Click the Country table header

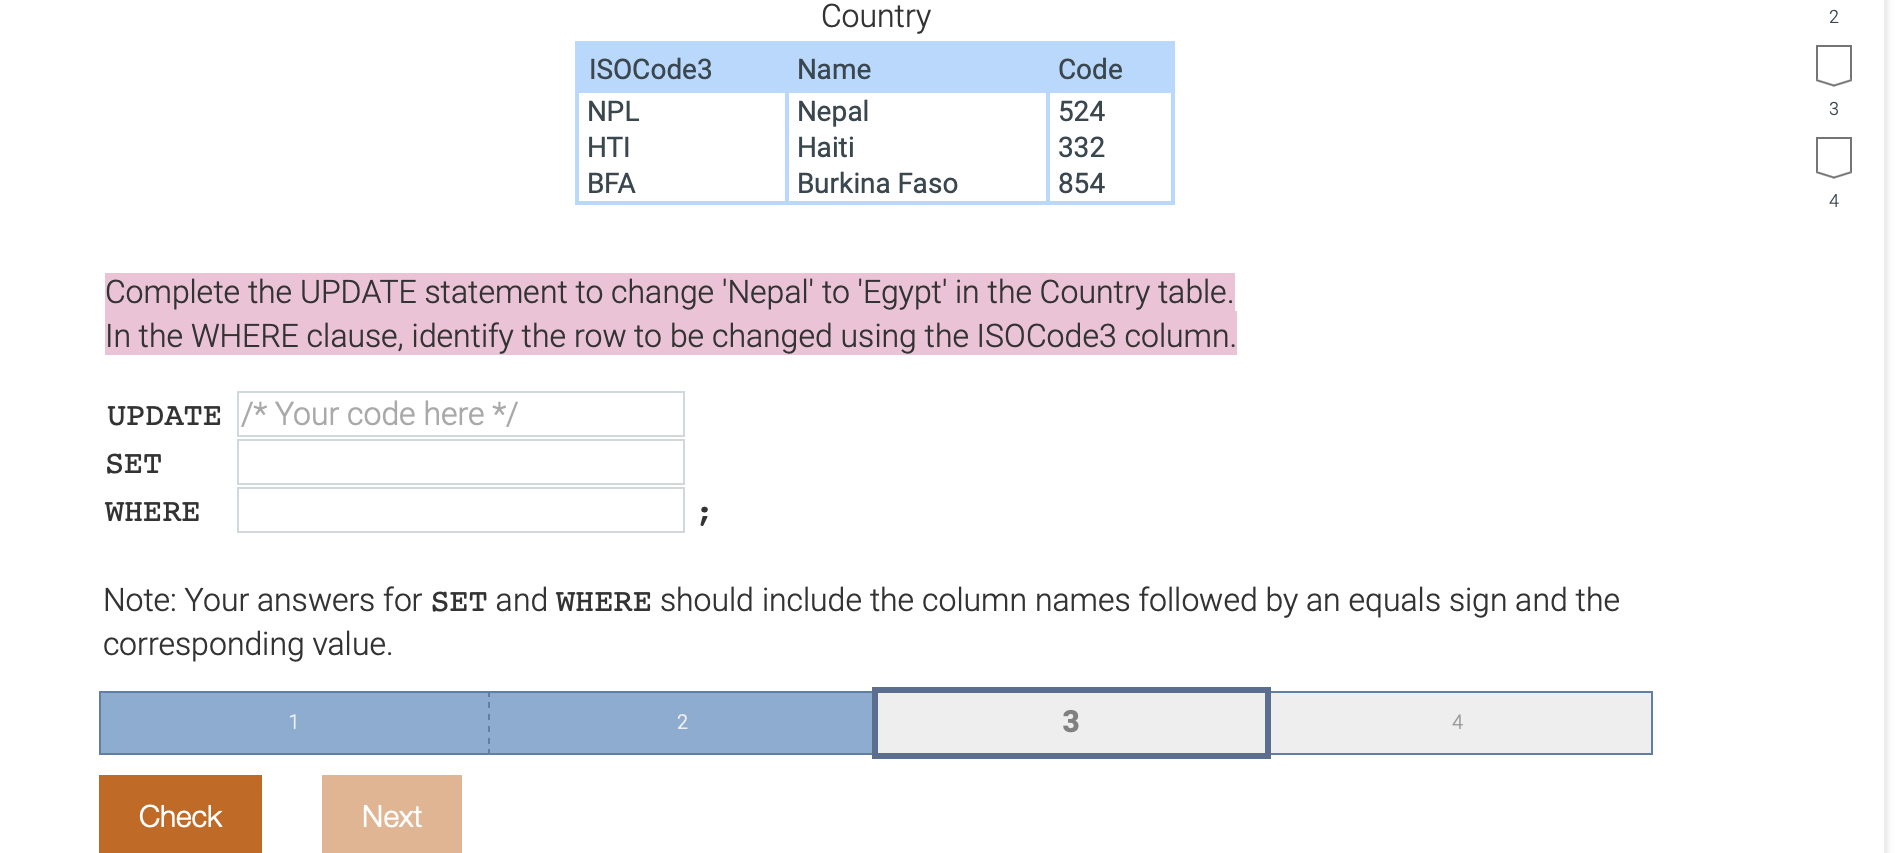pyautogui.click(x=875, y=17)
